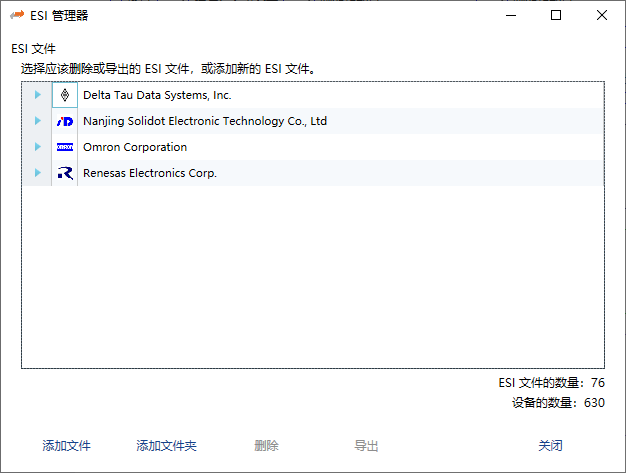Click the Omron Corporation logo icon
Screen dimensions: 626x473
(65, 147)
